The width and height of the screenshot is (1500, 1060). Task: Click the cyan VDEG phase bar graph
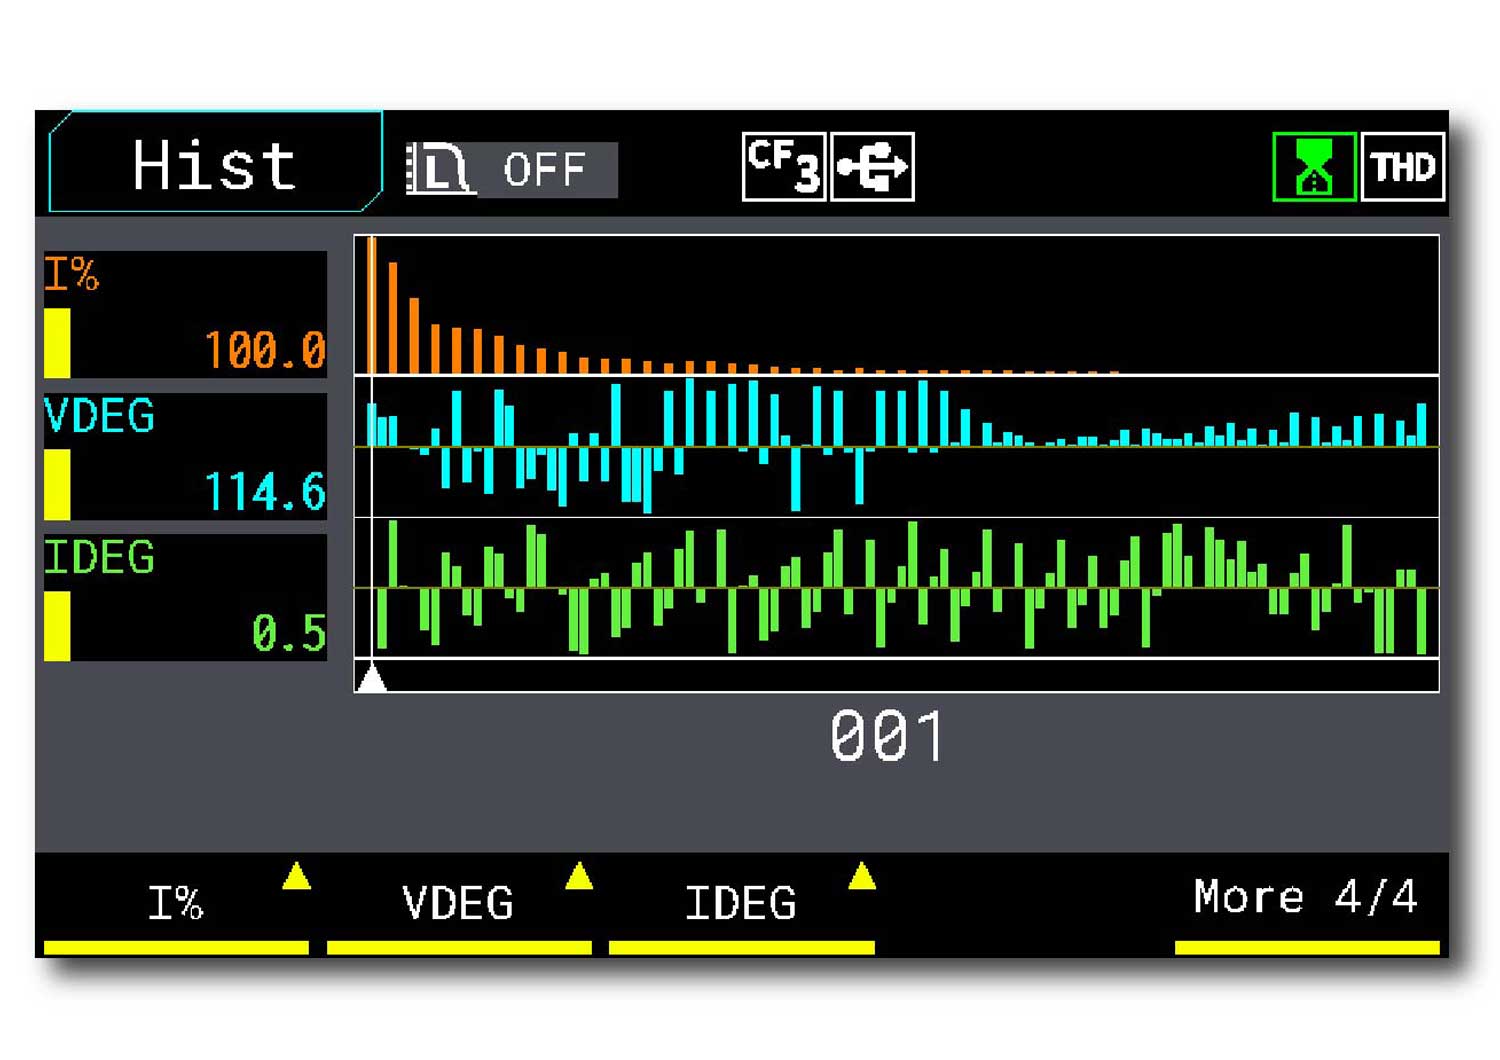pyautogui.click(x=897, y=447)
